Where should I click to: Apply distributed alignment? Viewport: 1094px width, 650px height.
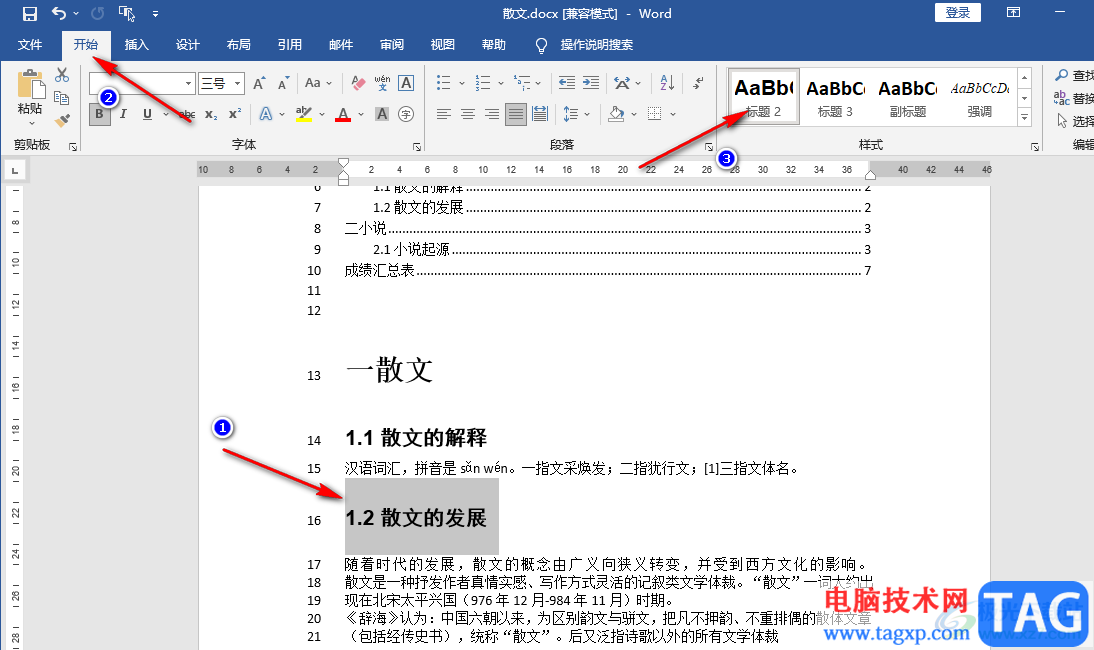point(540,114)
